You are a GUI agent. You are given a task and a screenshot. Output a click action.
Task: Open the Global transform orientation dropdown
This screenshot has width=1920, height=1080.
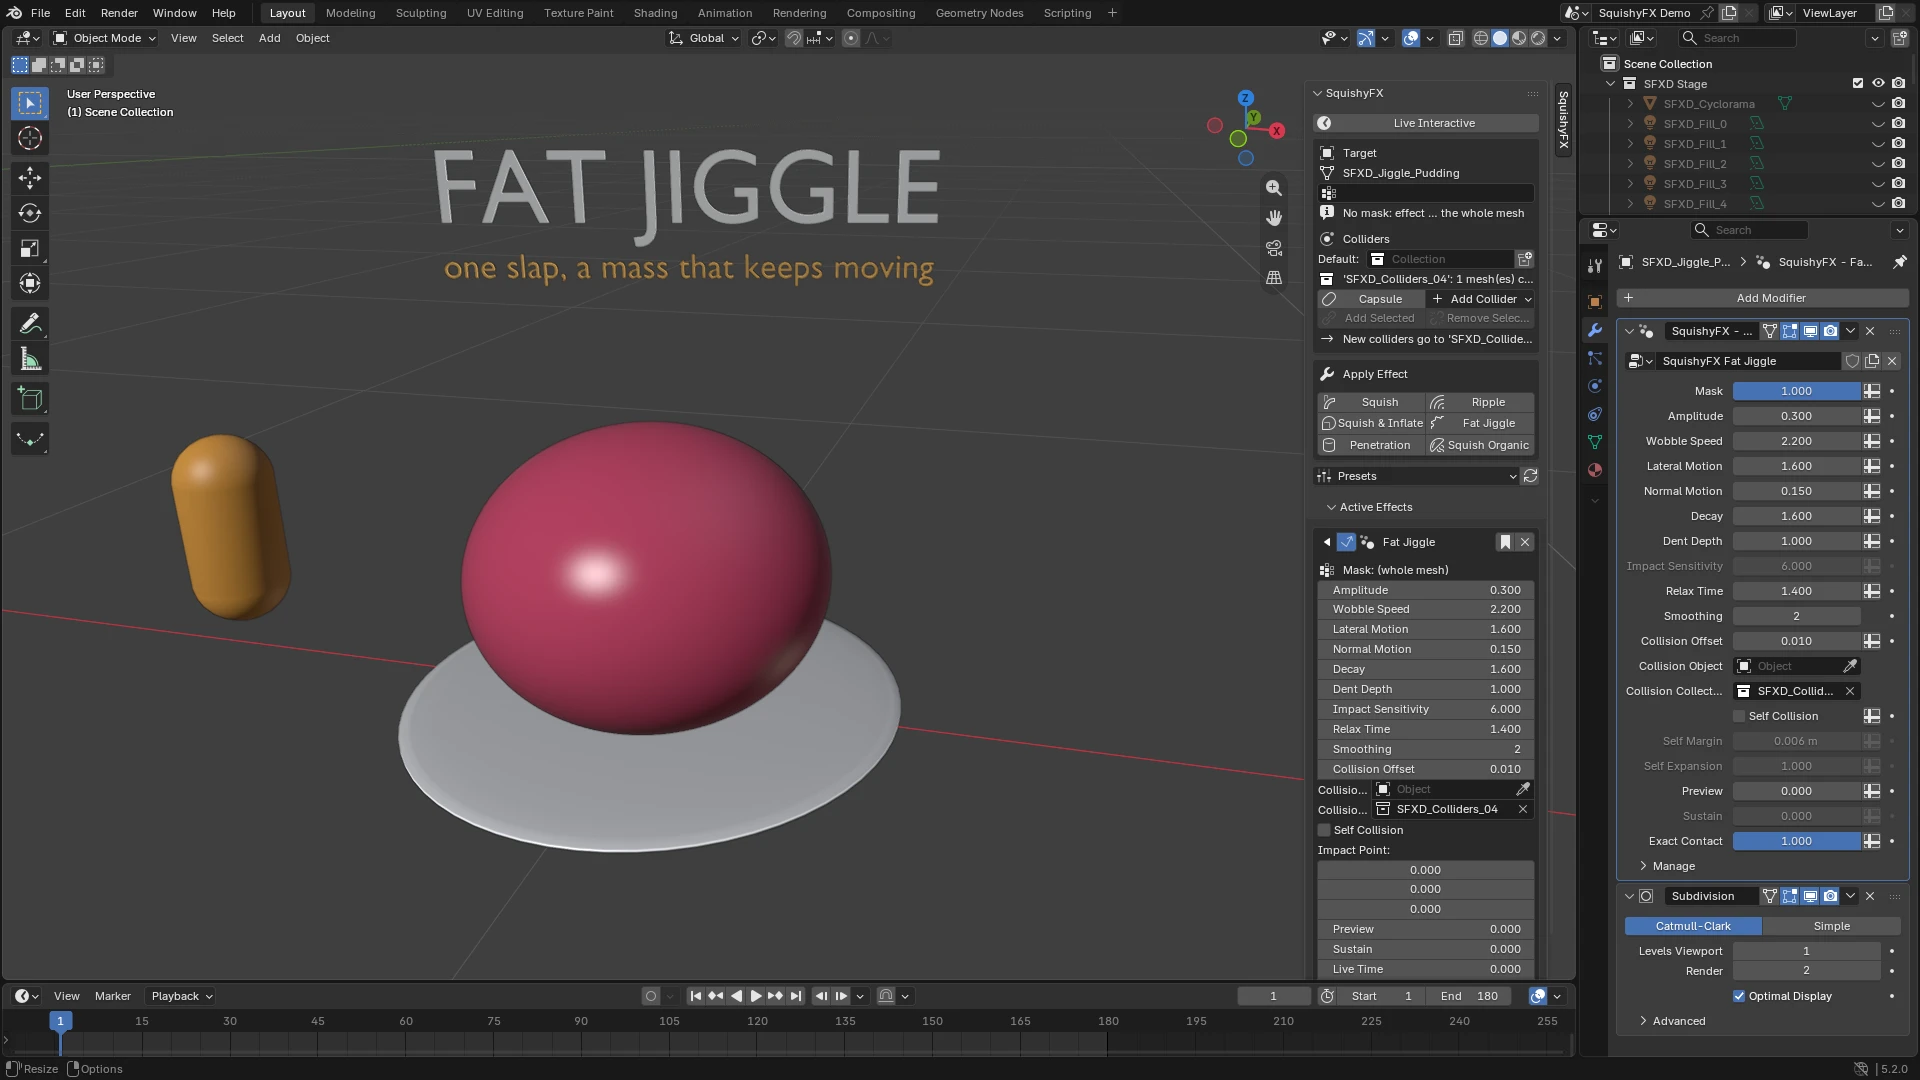click(x=704, y=38)
